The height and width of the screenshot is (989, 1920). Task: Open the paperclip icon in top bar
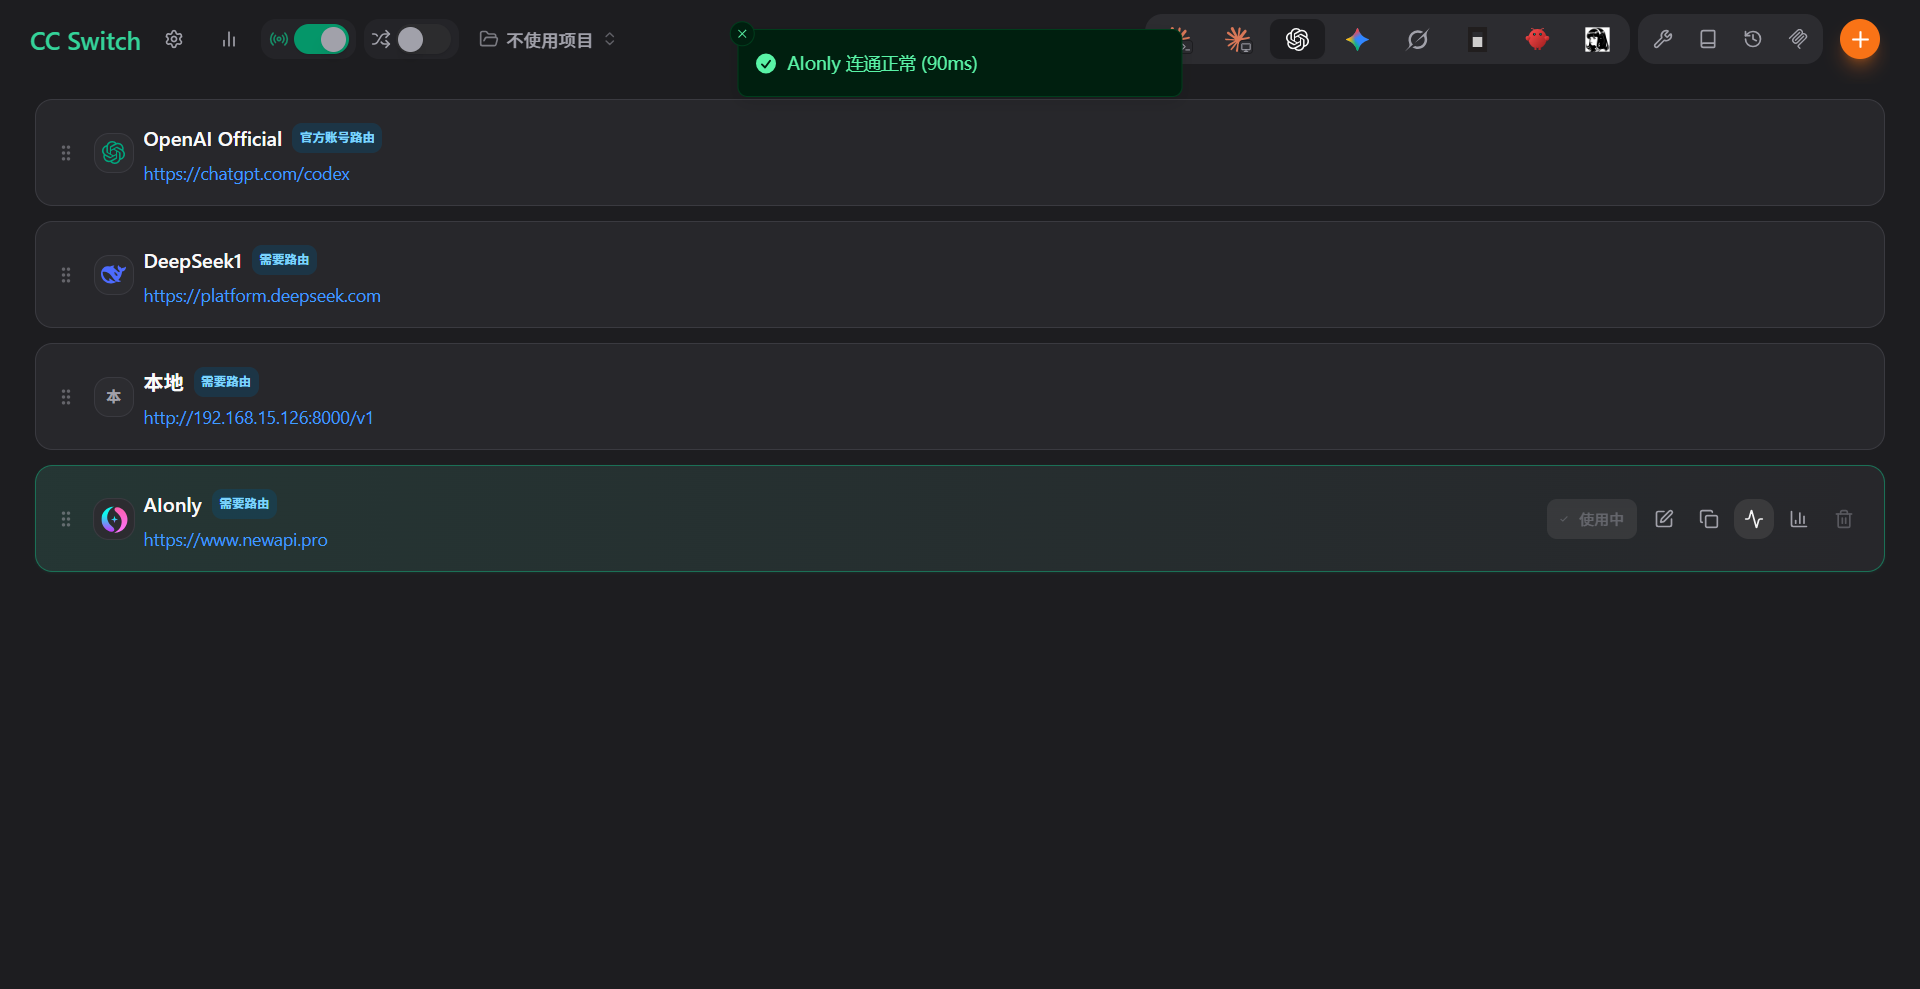(1798, 39)
